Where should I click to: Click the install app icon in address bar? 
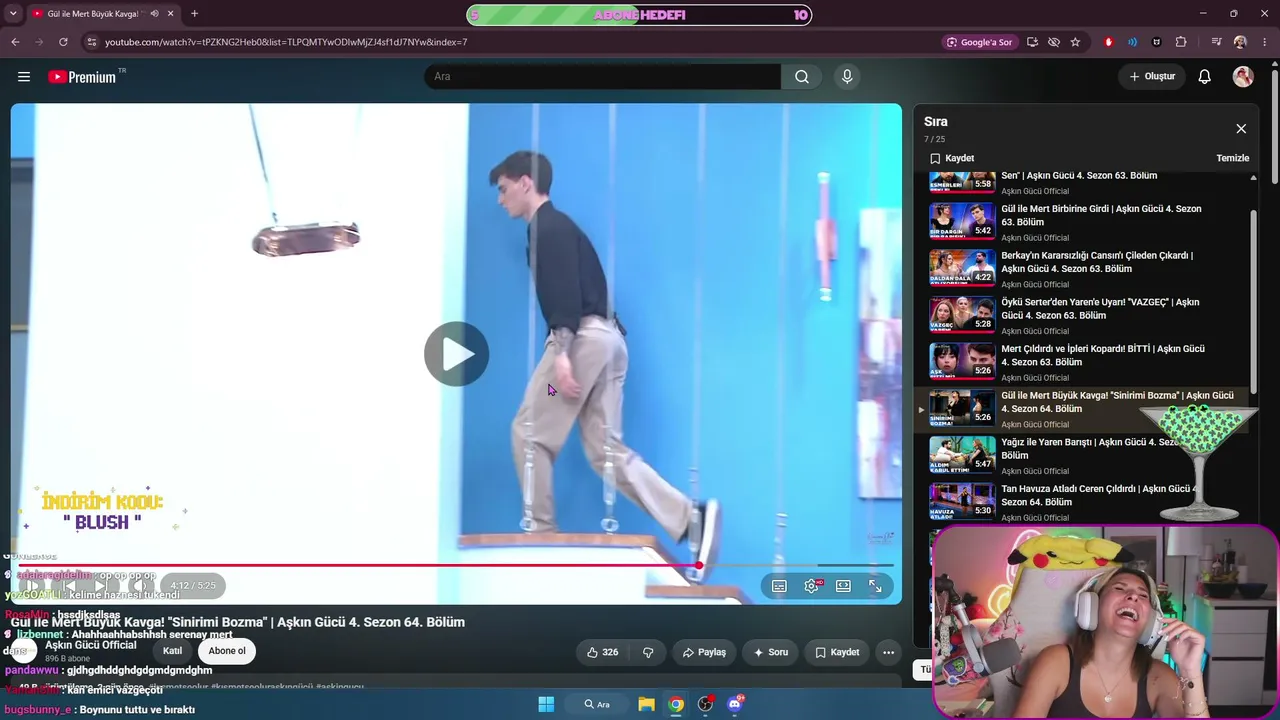click(1032, 42)
